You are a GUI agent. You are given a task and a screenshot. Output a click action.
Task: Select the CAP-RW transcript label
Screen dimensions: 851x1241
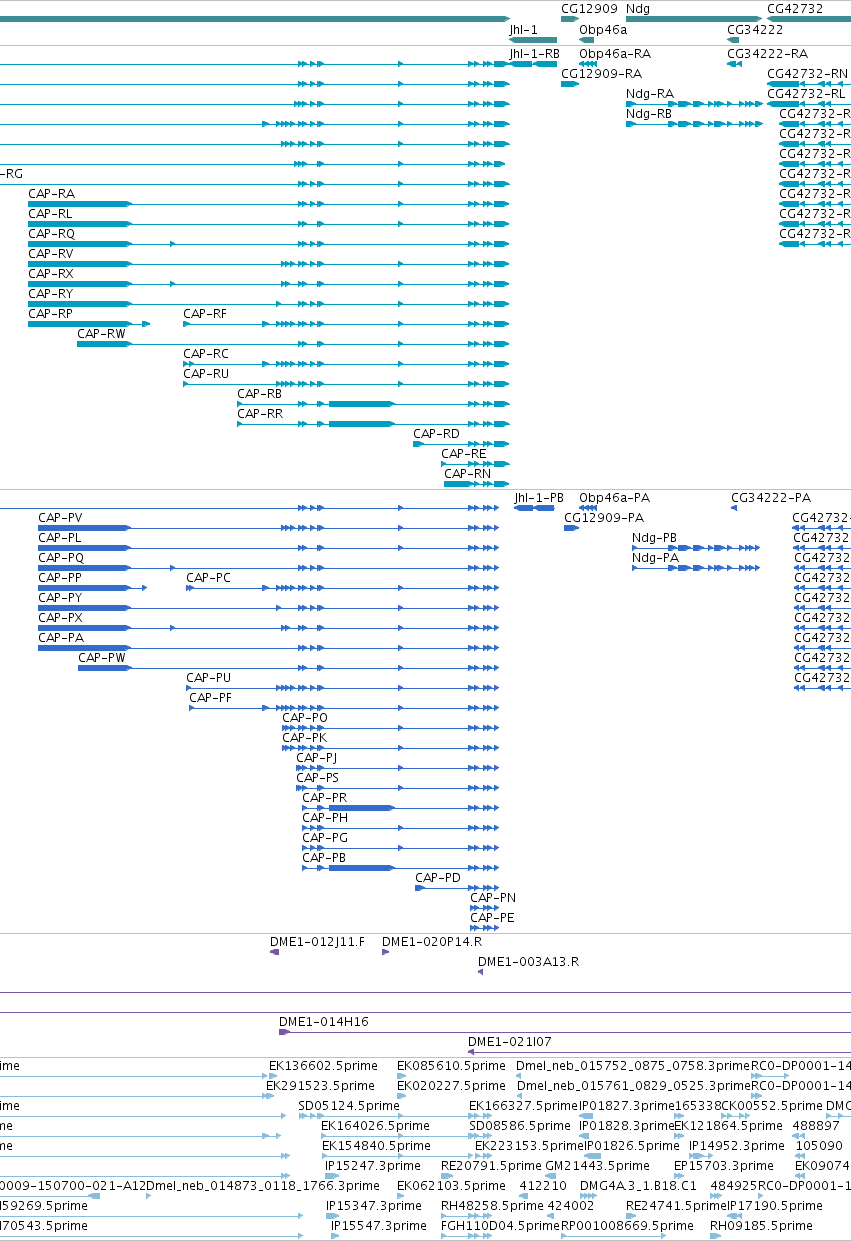click(x=102, y=334)
